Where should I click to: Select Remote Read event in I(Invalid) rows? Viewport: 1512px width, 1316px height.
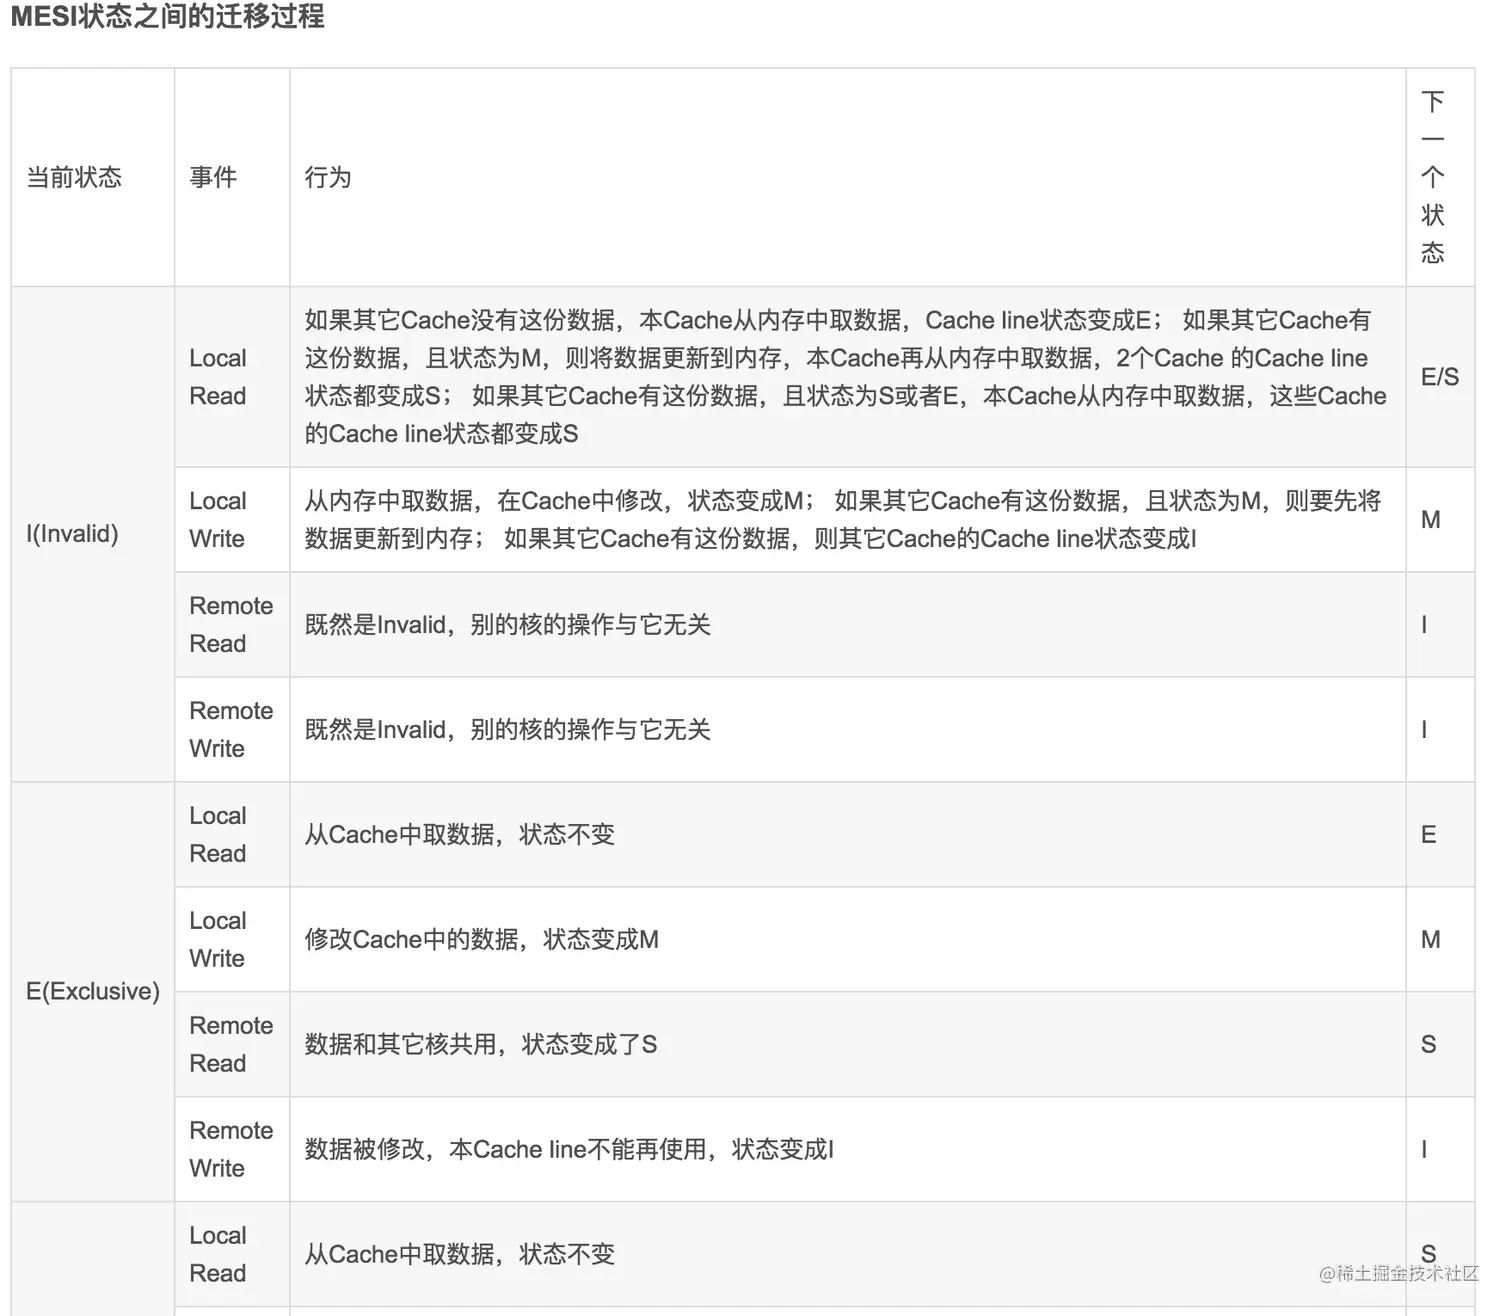click(x=231, y=625)
